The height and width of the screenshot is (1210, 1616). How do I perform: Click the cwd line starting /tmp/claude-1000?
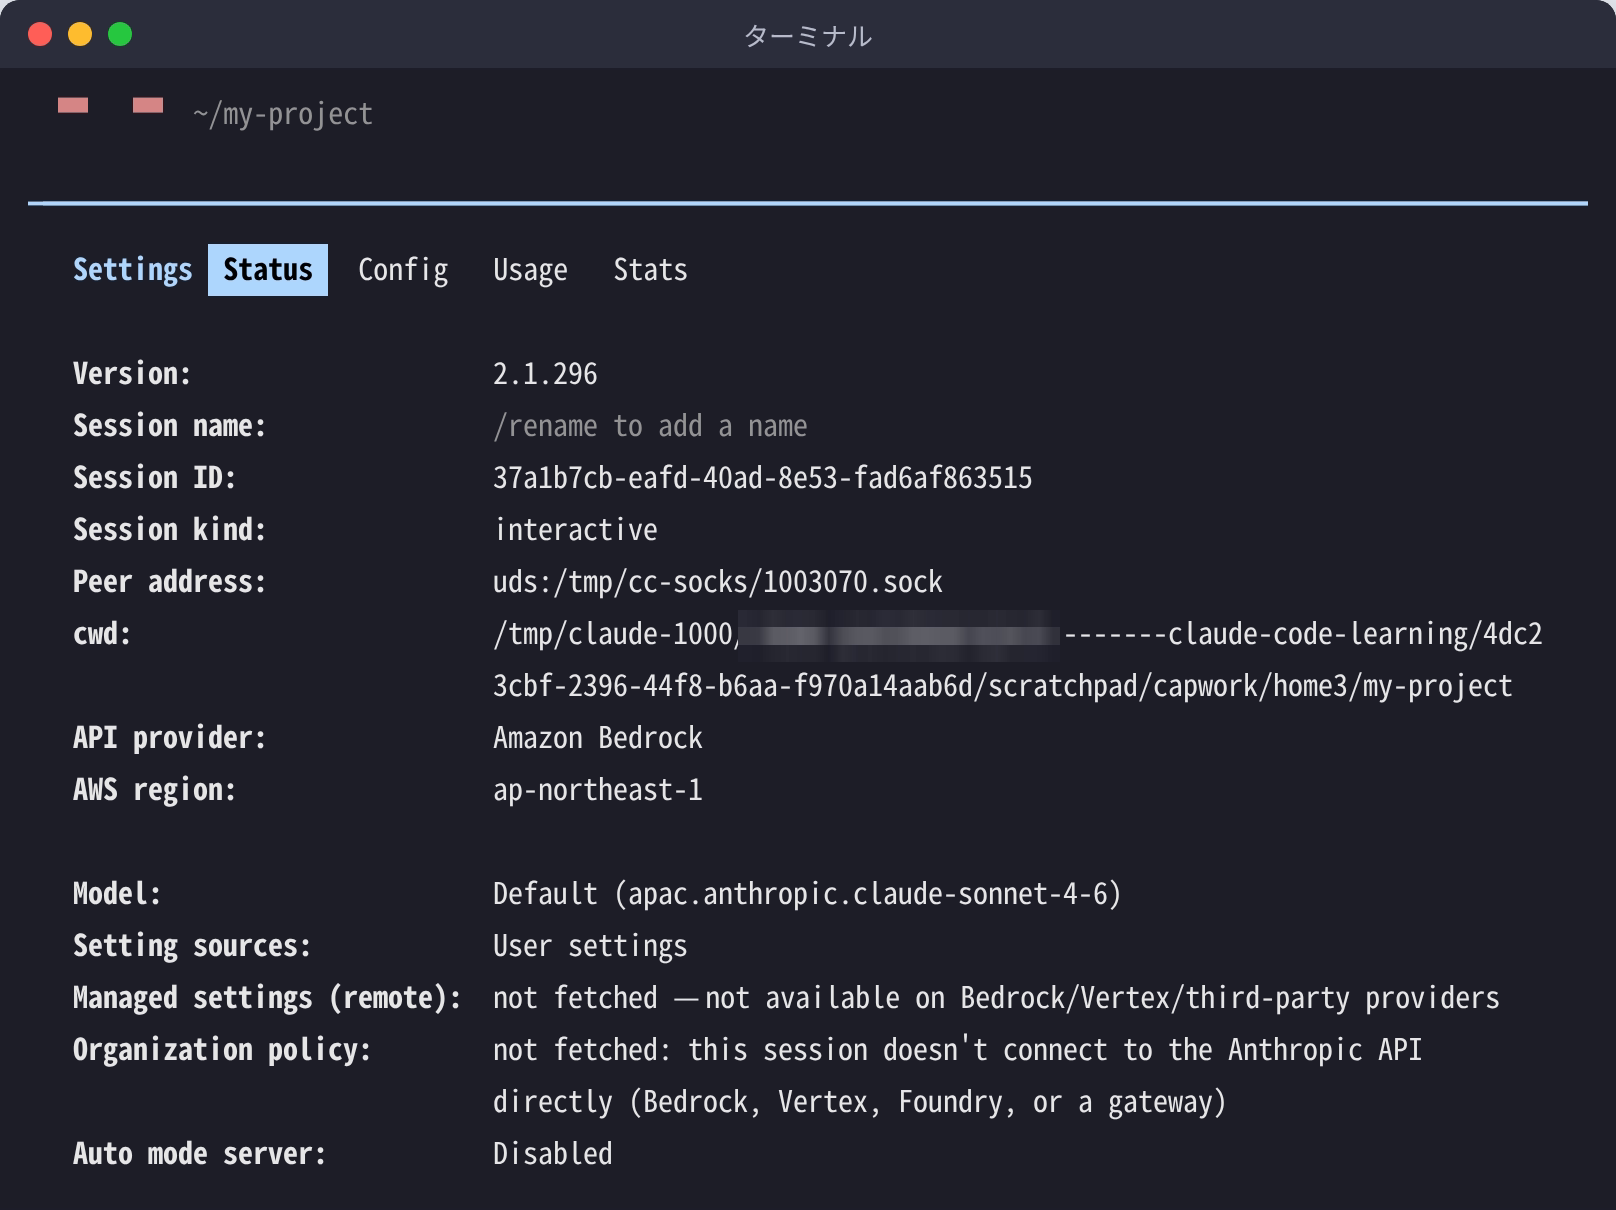[1018, 634]
